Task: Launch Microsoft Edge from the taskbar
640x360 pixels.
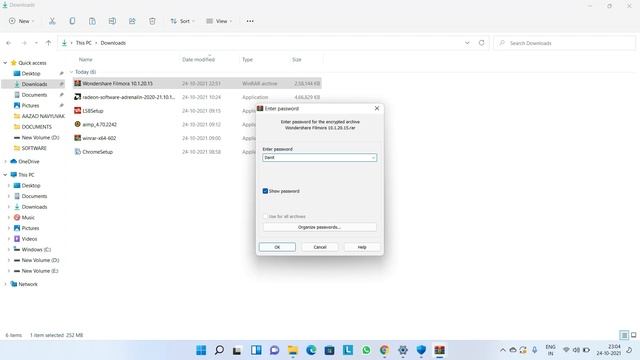Action: click(x=311, y=350)
